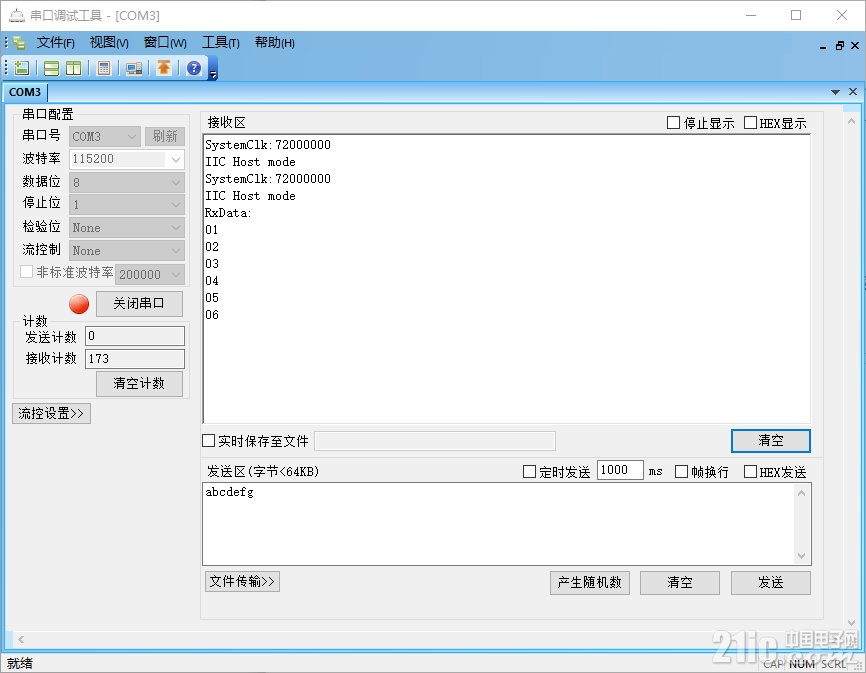
Task: Open the 窗口(W) menu
Action: (165, 43)
